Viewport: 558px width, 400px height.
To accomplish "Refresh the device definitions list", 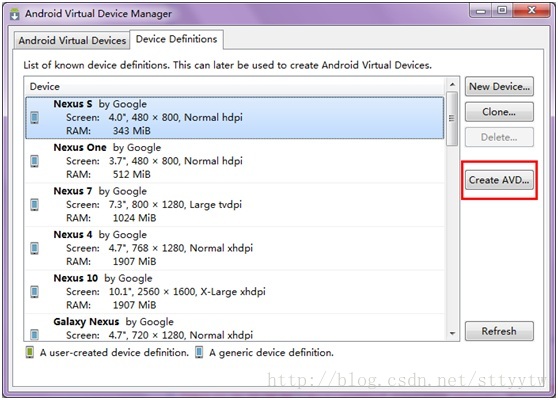I will coord(499,331).
